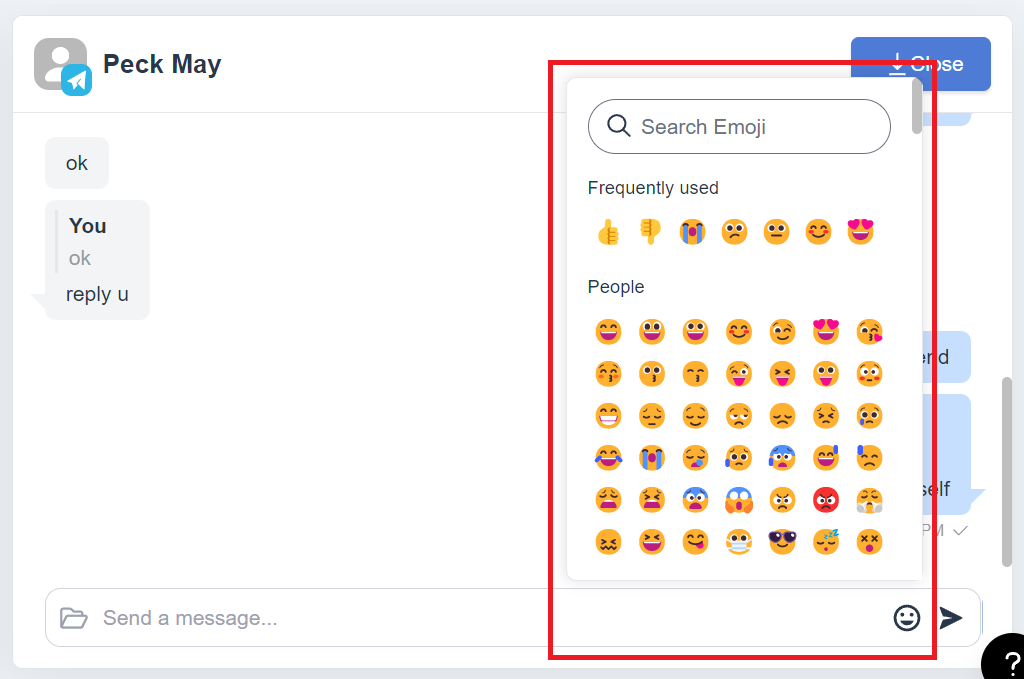The image size is (1024, 679).
Task: Select the kissing face with heart emoji
Action: [x=869, y=332]
